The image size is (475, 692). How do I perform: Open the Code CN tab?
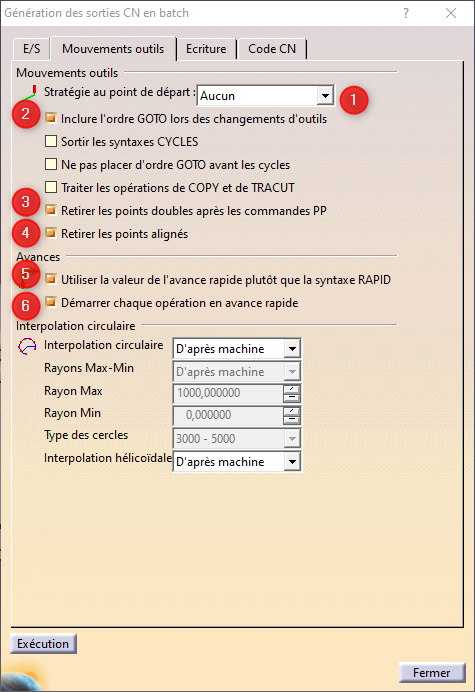coord(272,49)
